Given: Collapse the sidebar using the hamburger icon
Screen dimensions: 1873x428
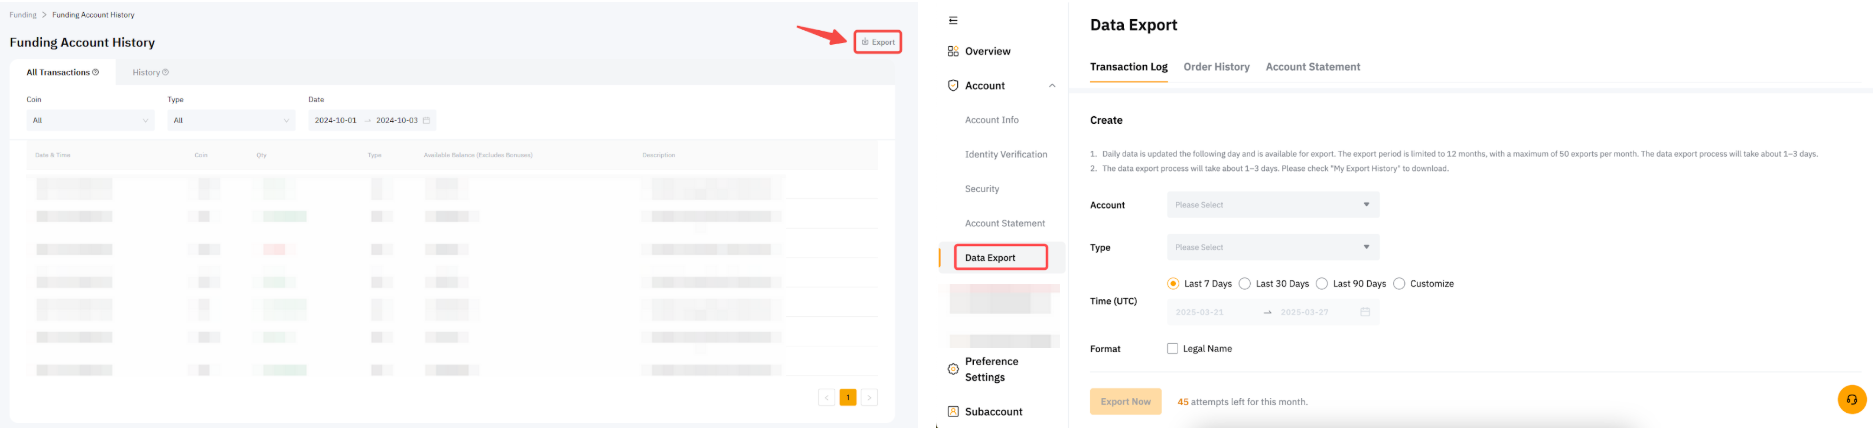Looking at the screenshot, I should pos(953,20).
